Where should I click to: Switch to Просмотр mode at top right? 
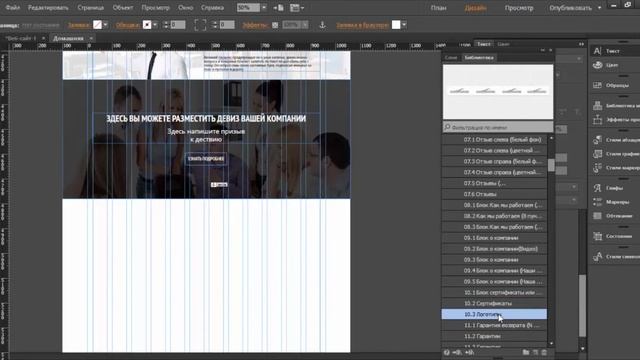[x=519, y=8]
